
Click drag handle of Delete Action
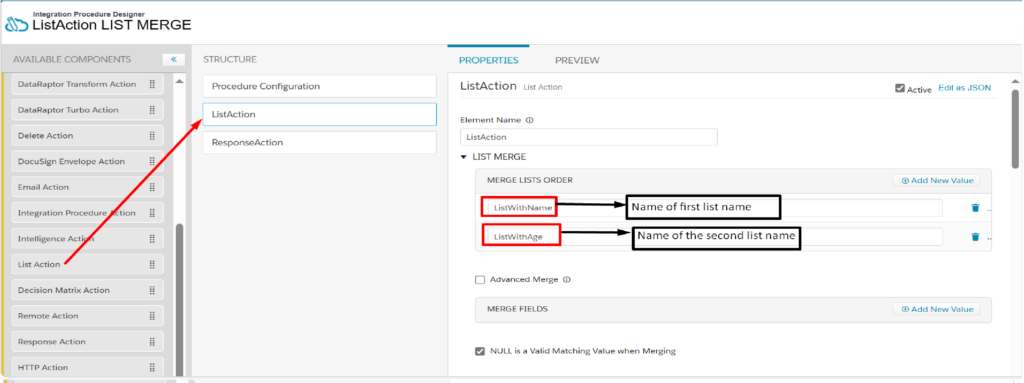(152, 135)
